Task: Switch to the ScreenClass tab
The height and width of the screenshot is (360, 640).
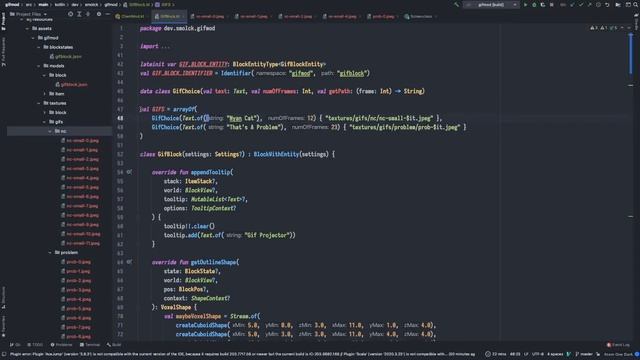Action: (x=420, y=16)
